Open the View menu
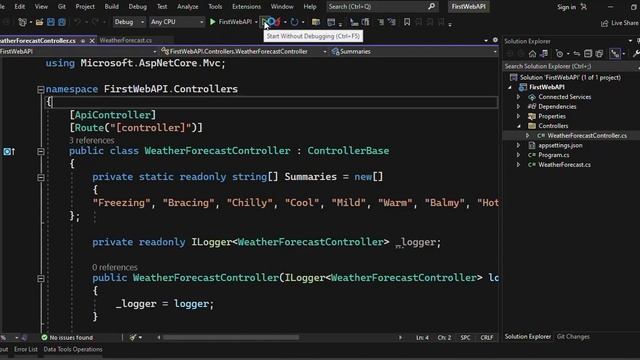This screenshot has width=640, height=360. coord(41,7)
